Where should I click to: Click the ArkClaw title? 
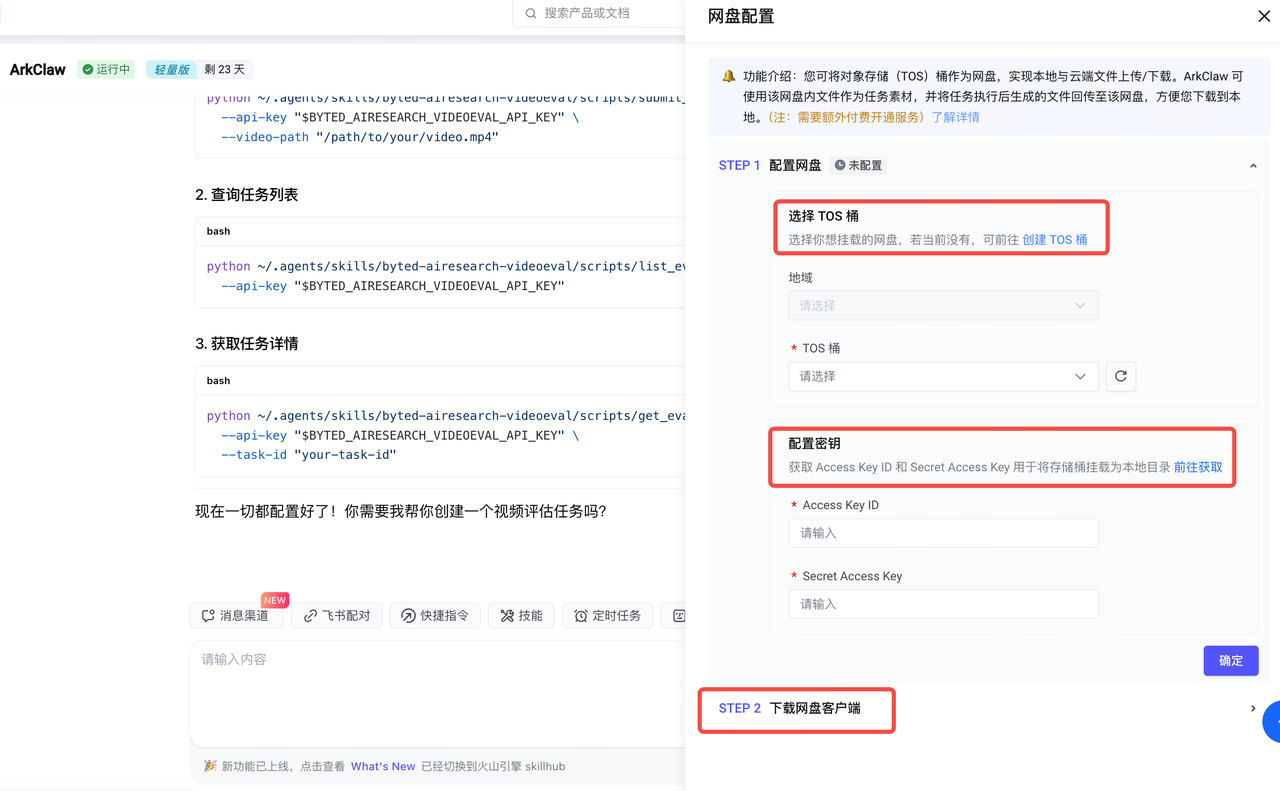pyautogui.click(x=38, y=70)
